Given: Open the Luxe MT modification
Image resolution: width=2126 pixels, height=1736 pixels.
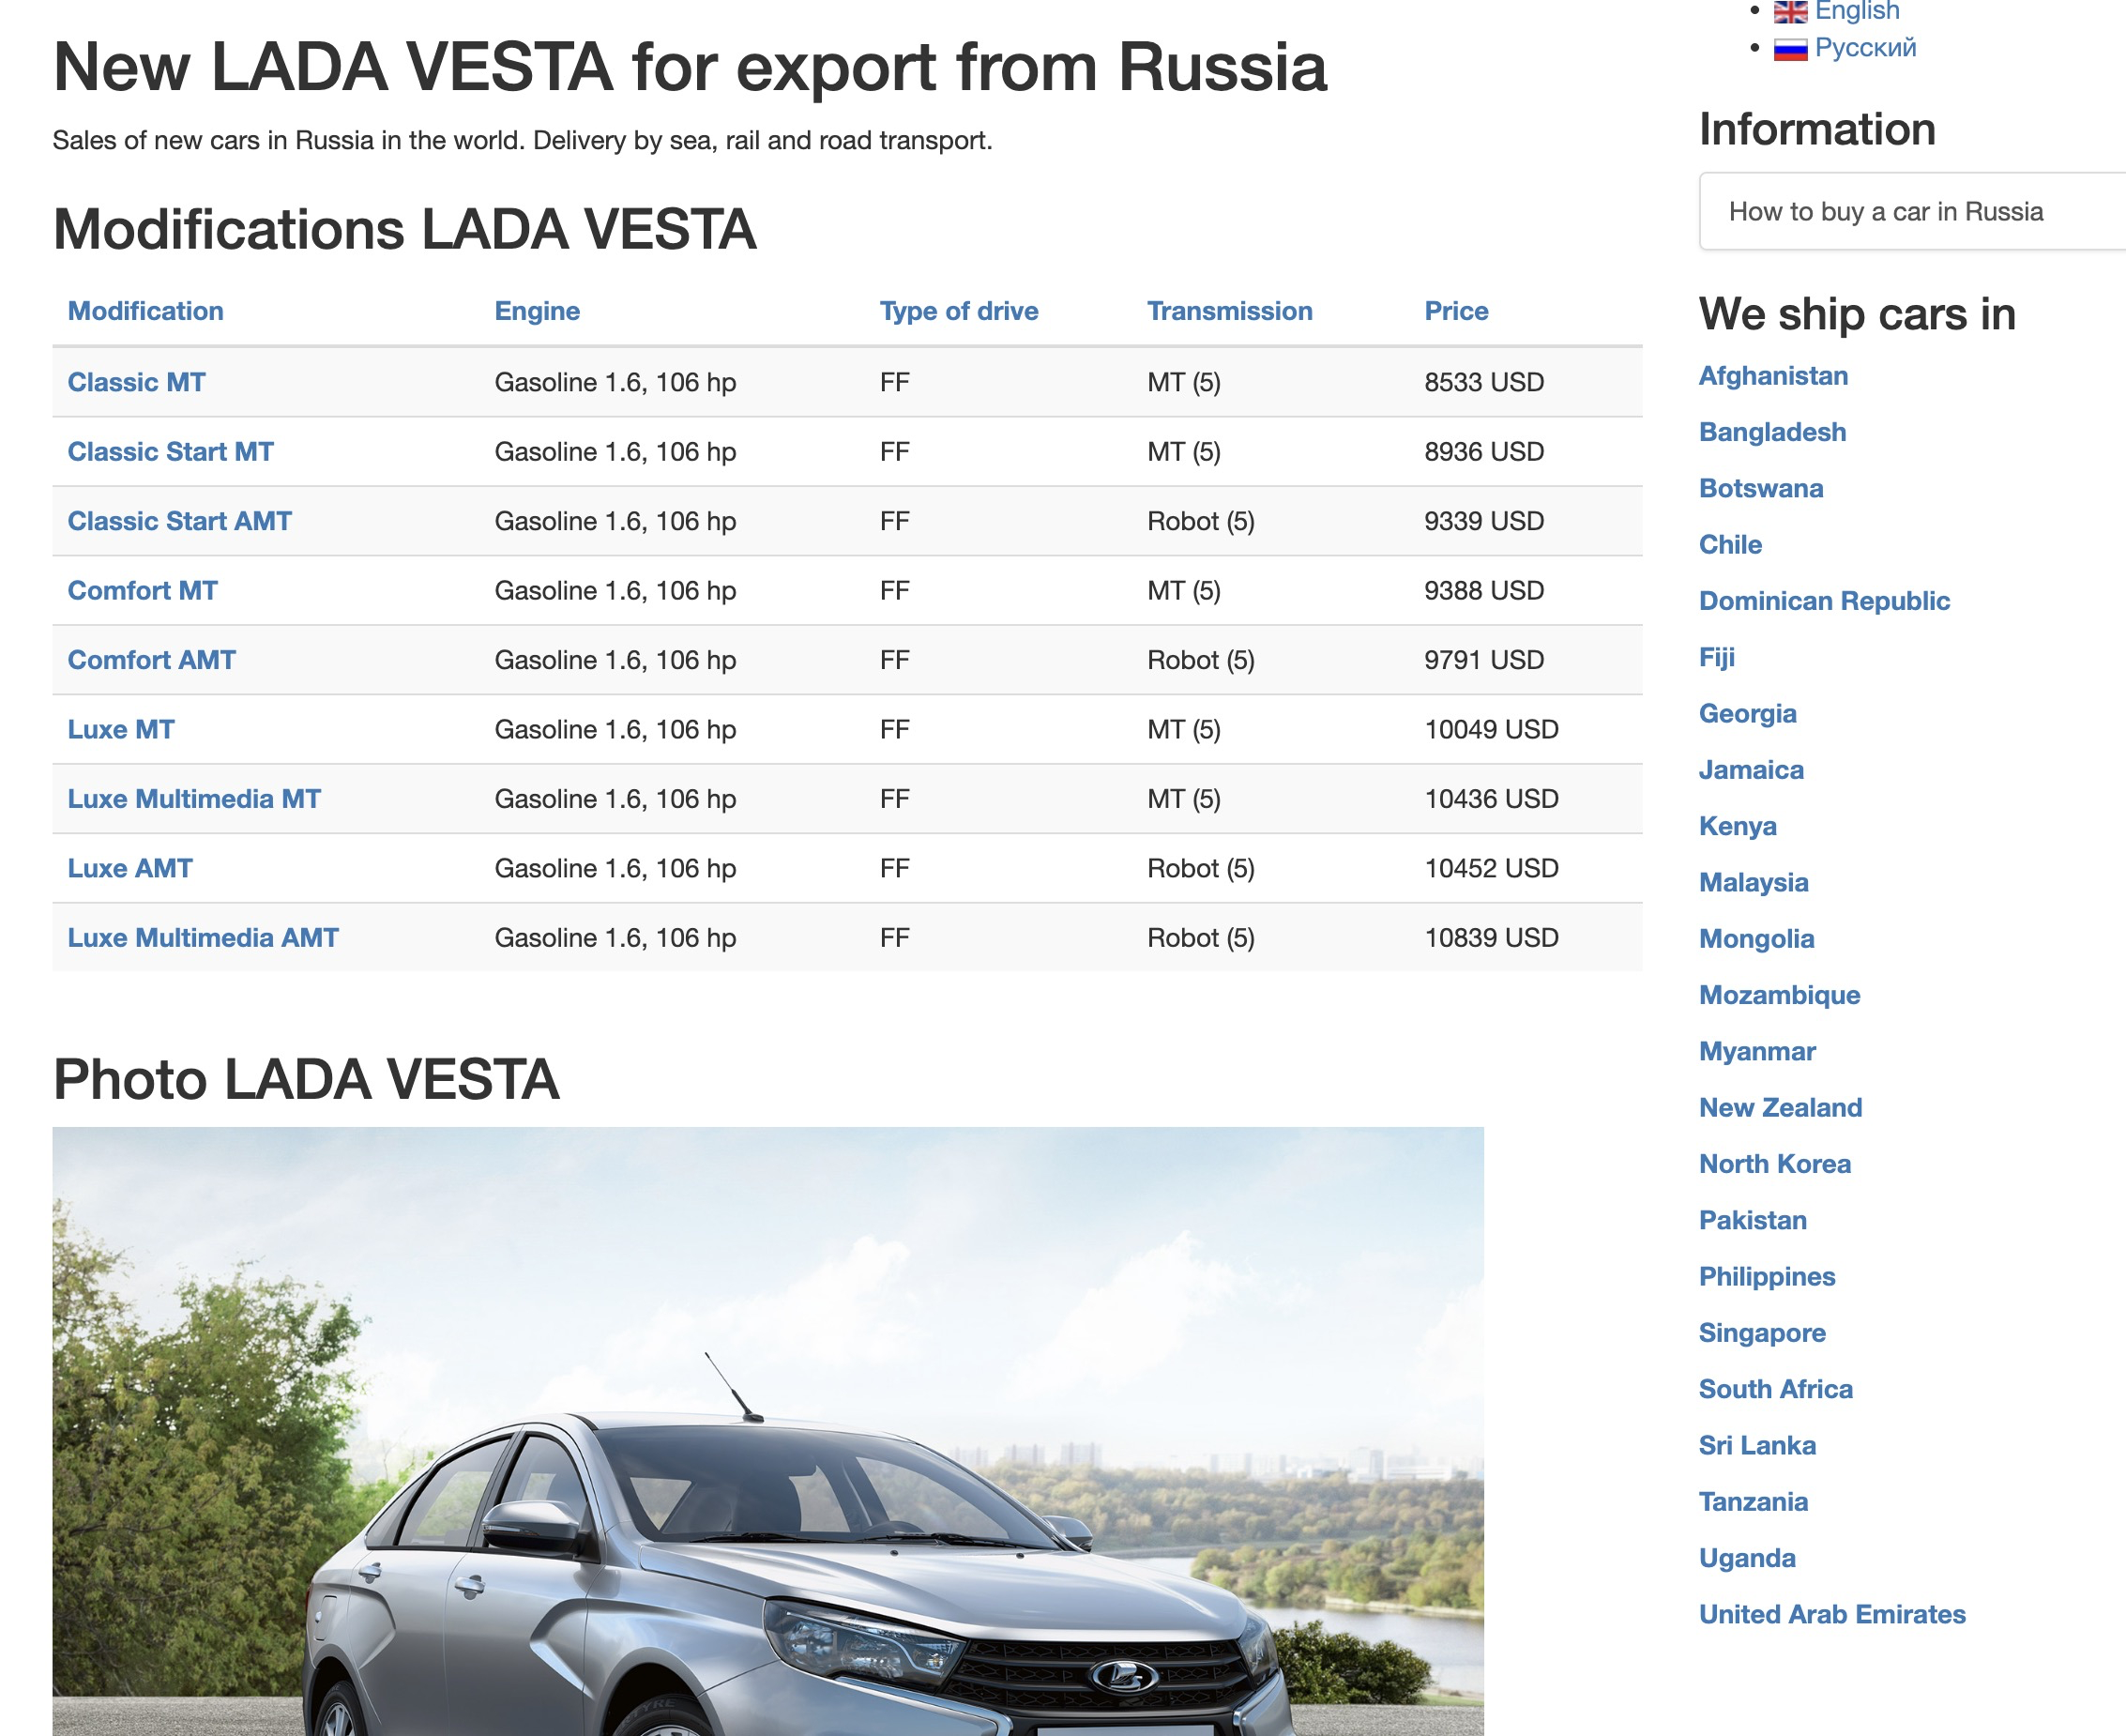Looking at the screenshot, I should click(121, 730).
